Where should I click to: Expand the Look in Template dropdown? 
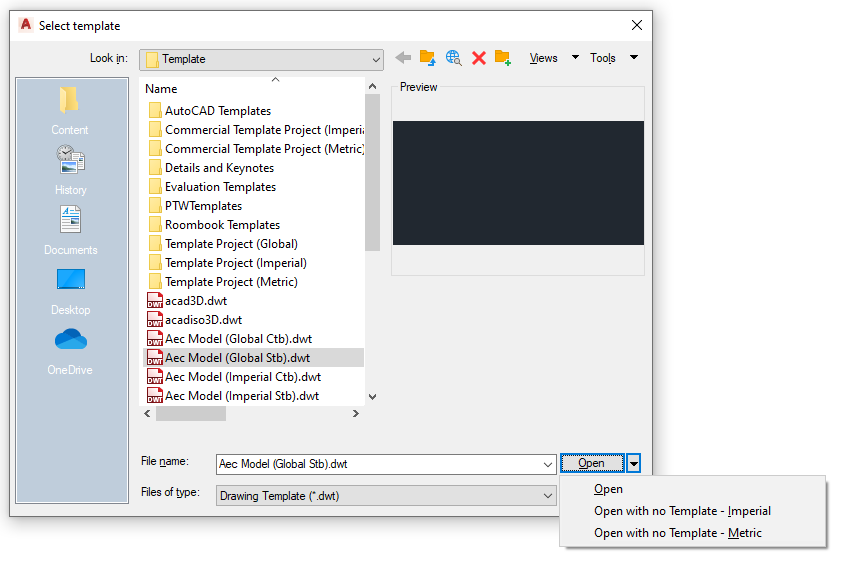(x=261, y=59)
